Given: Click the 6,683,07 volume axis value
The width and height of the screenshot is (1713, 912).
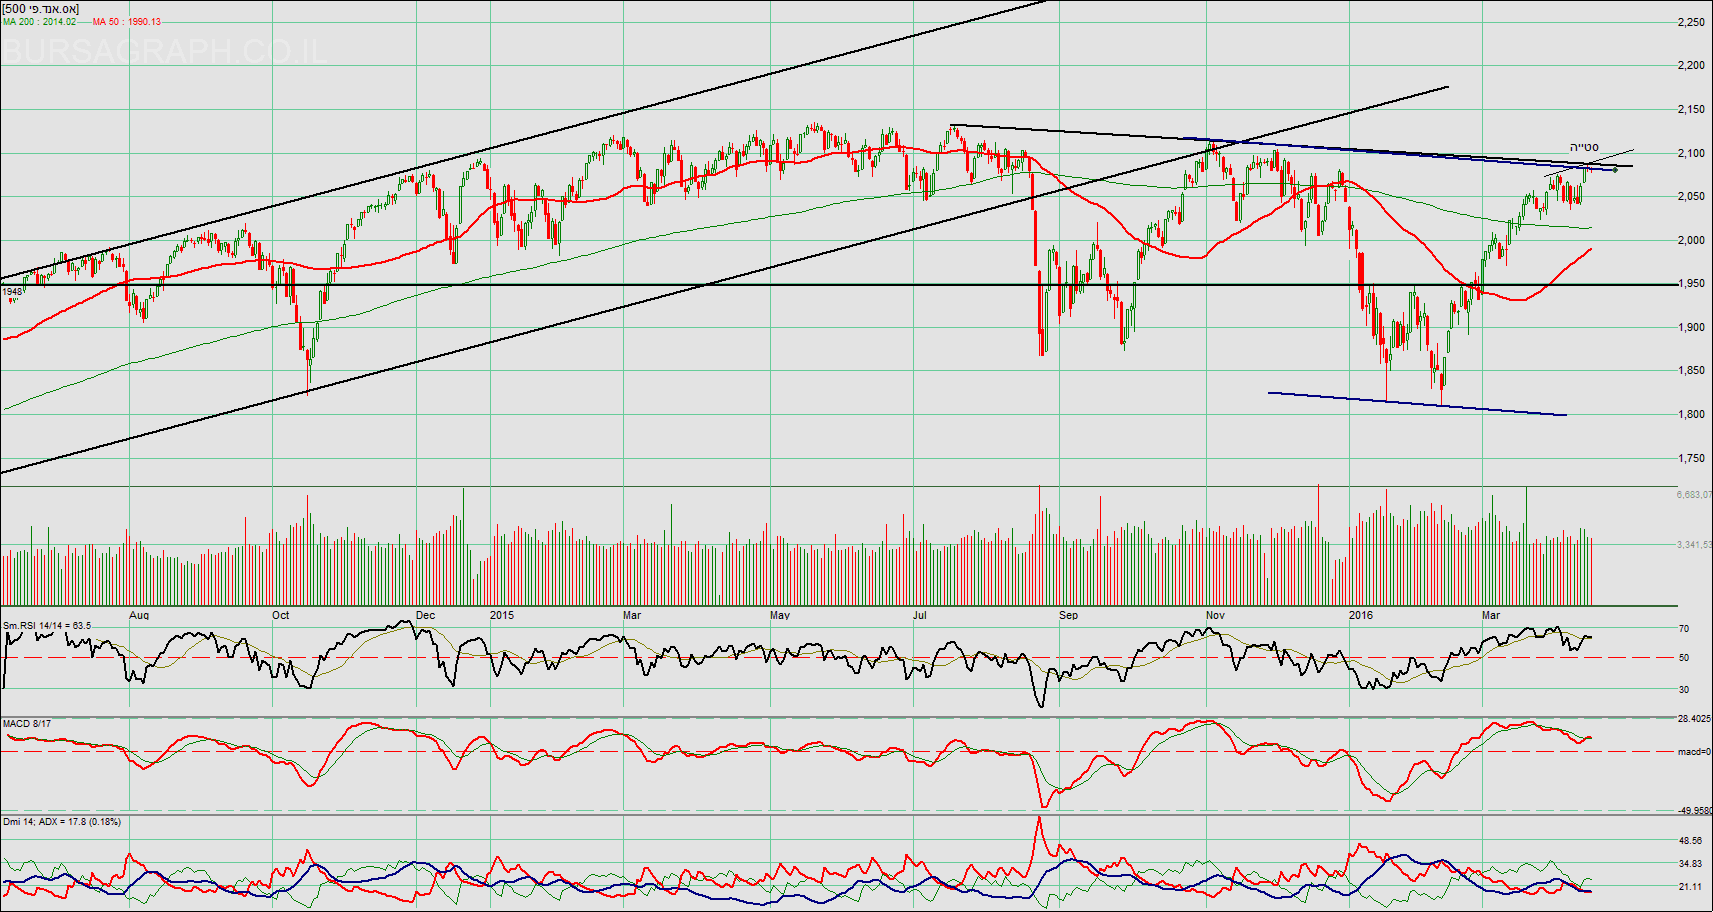Looking at the screenshot, I should click(1694, 494).
